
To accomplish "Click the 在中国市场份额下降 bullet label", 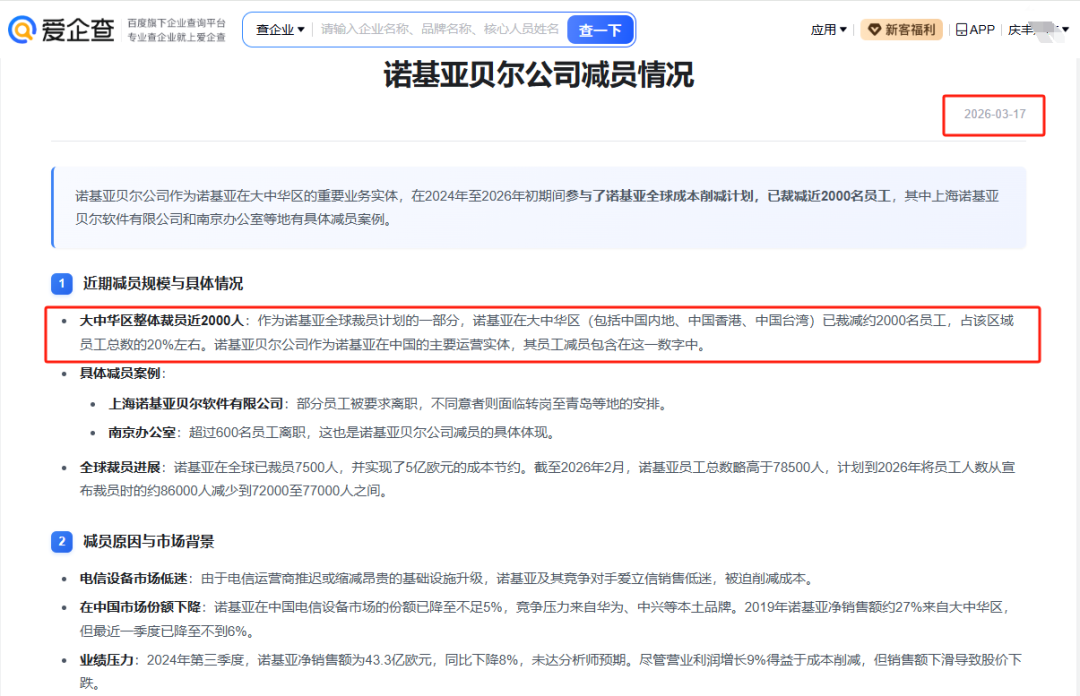I will point(140,607).
